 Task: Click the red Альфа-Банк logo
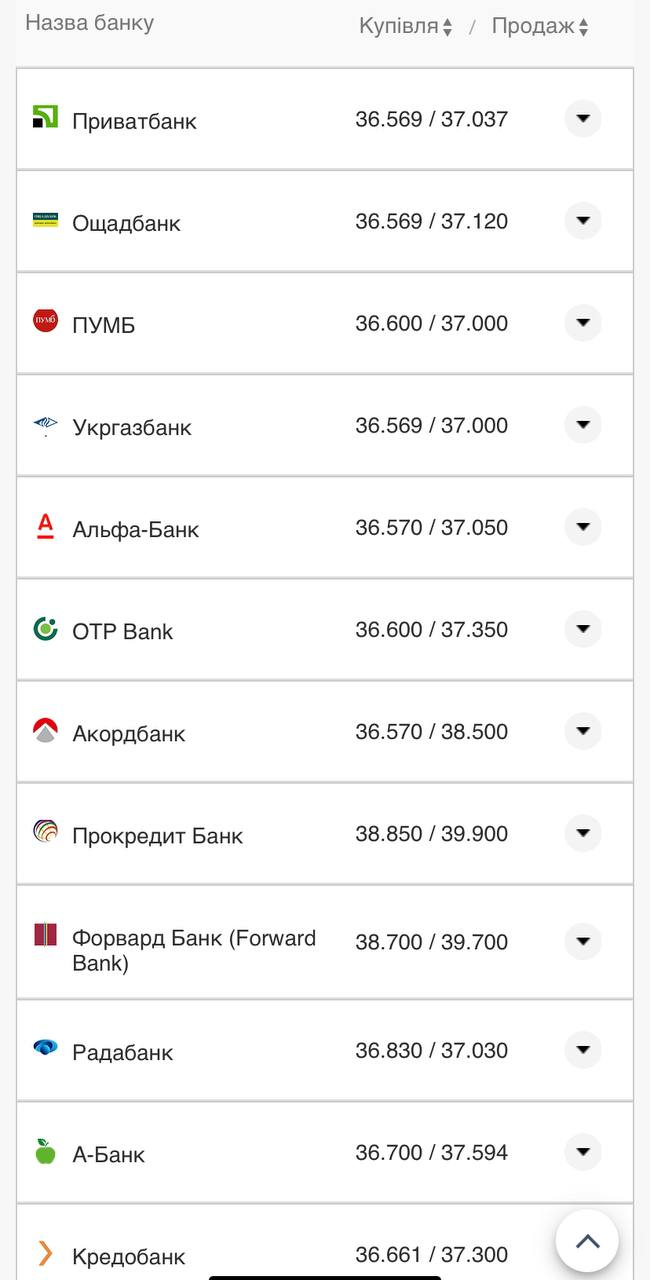(x=45, y=526)
